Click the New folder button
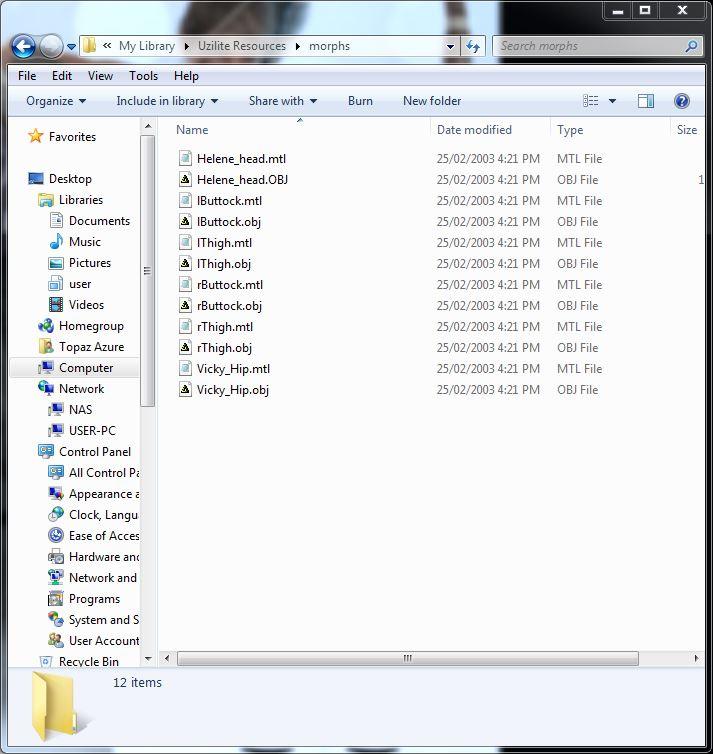 (432, 101)
